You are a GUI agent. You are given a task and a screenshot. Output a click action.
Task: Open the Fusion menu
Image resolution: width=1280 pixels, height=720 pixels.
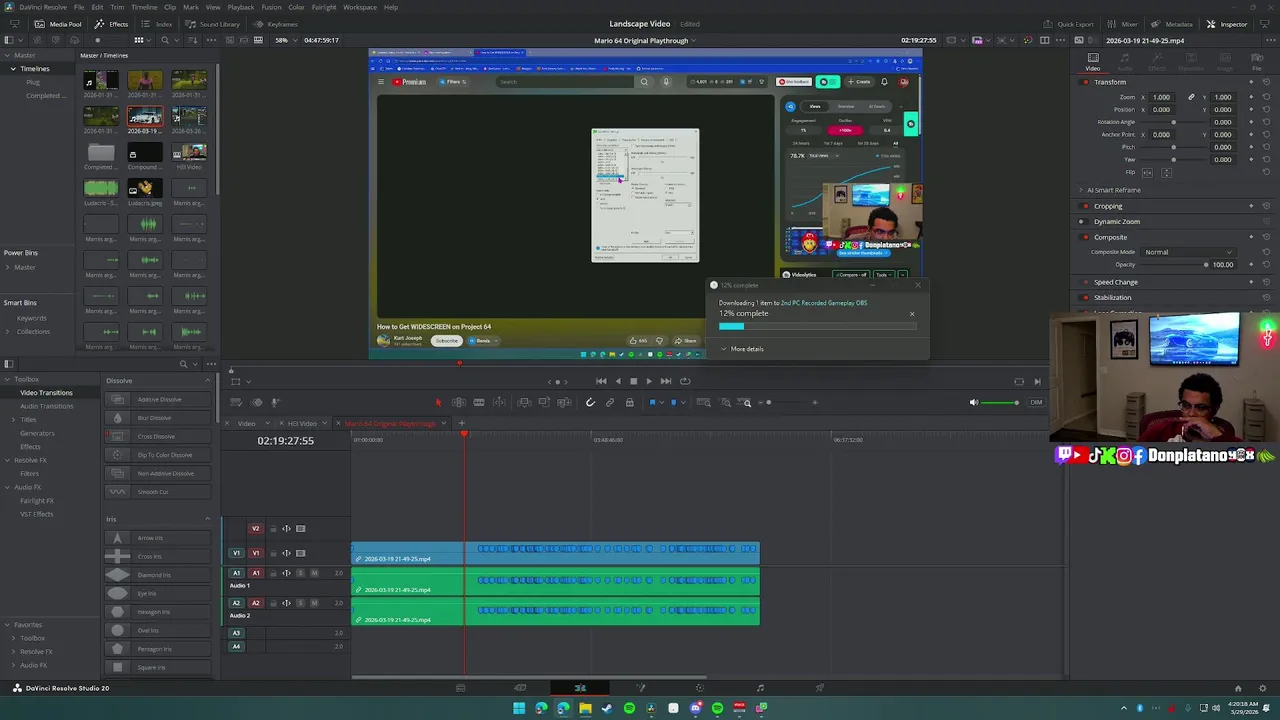tap(271, 7)
